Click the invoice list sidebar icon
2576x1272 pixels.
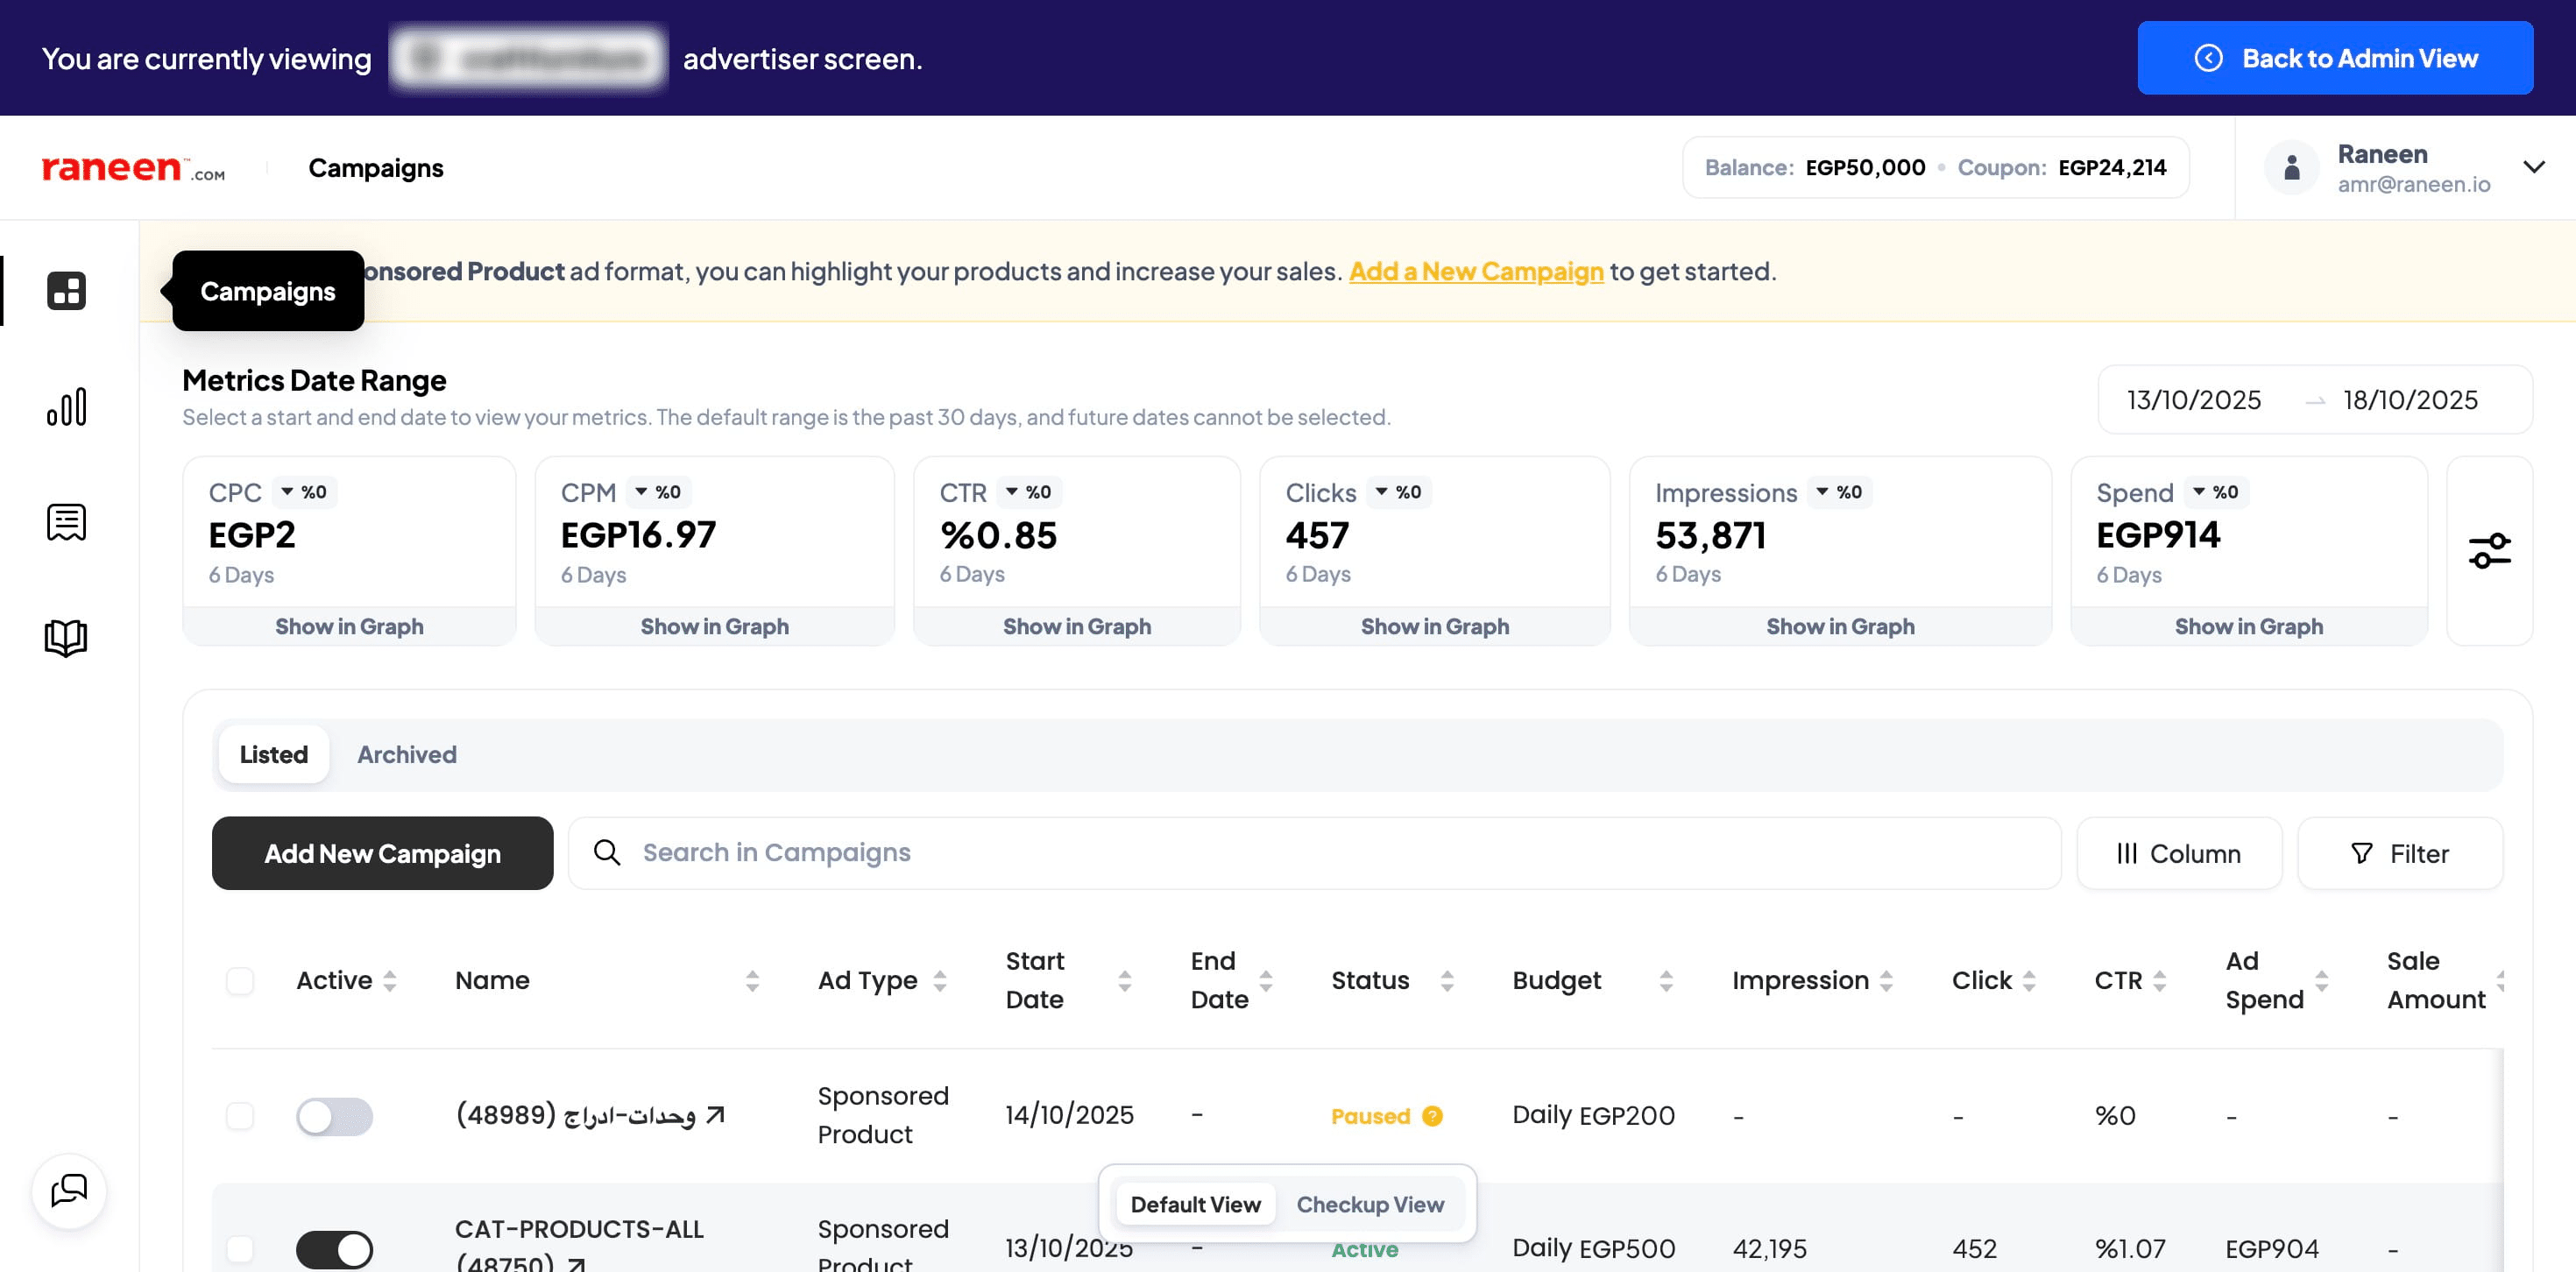tap(66, 522)
